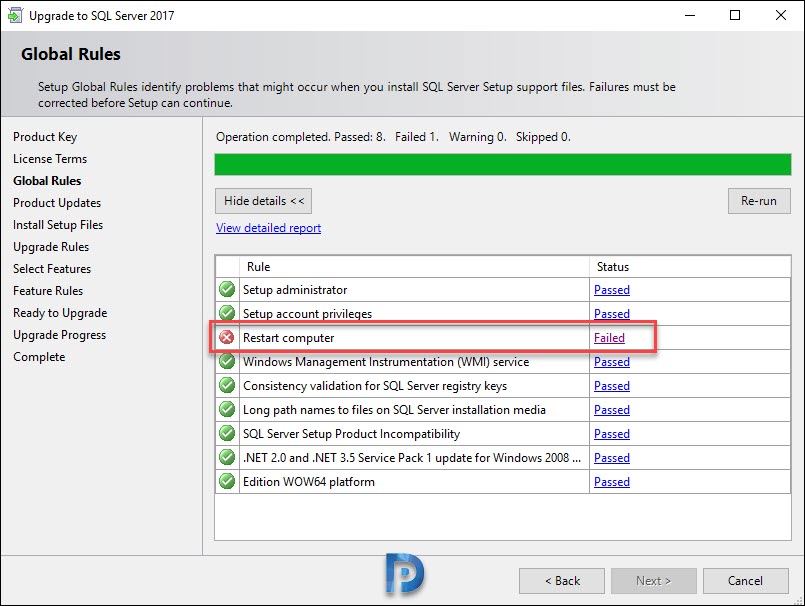
Task: Click the Operation completed summary text
Action: [393, 137]
